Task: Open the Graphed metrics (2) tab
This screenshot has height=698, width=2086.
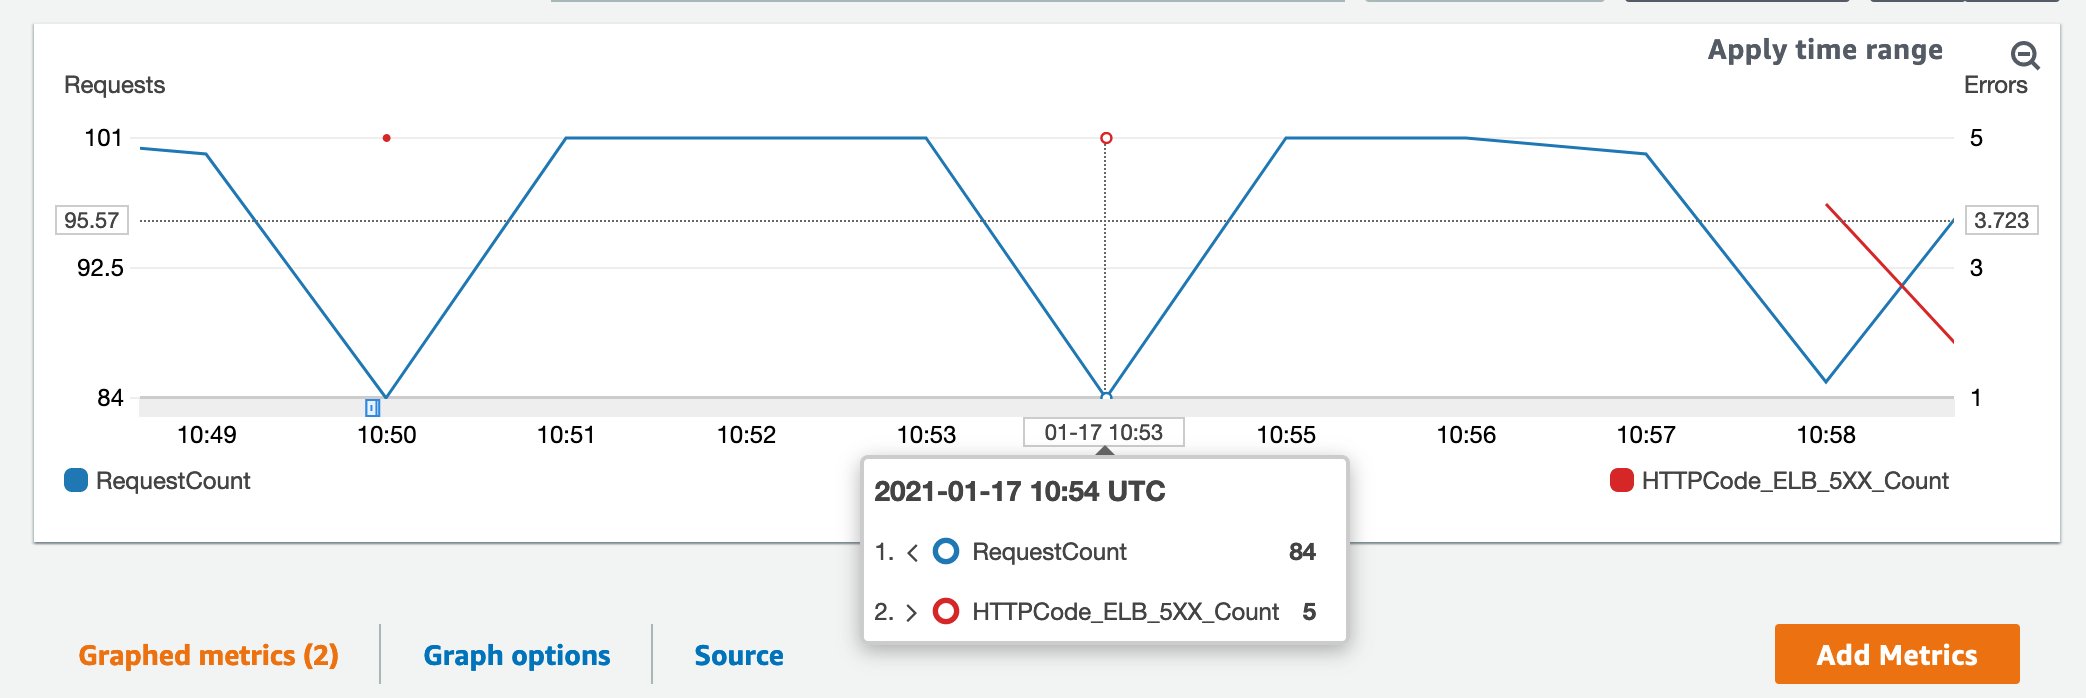Action: pos(208,655)
